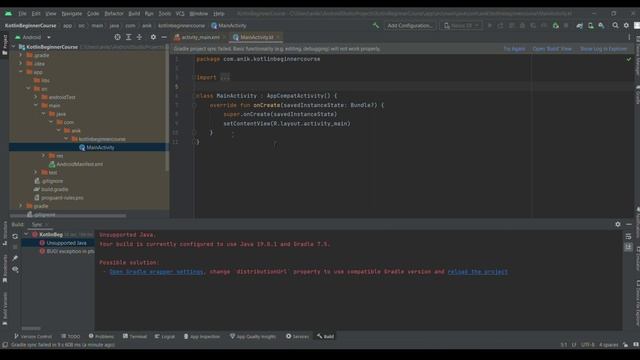Open the Build menu
The height and width of the screenshot is (360, 640).
coord(134,13)
